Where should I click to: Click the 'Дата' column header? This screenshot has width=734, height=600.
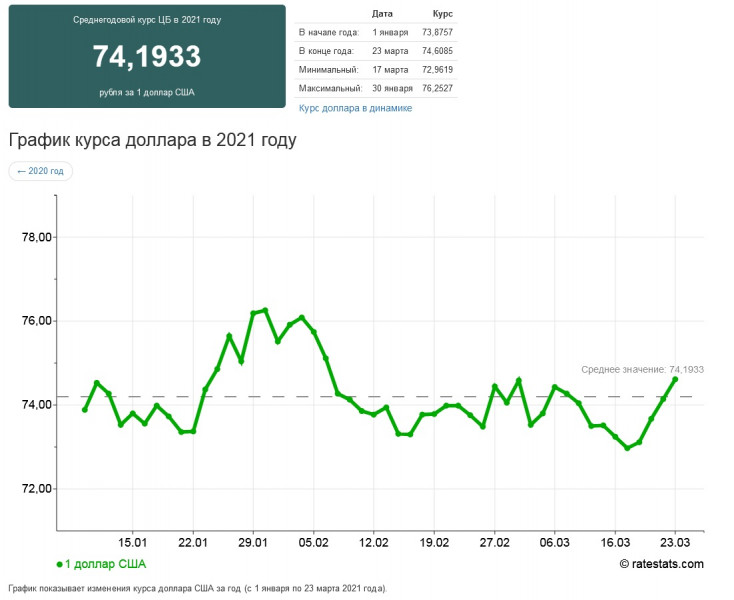[382, 14]
